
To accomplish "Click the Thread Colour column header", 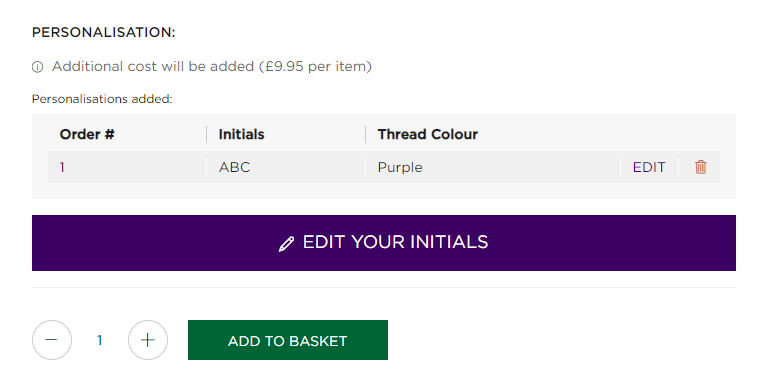I will pos(428,134).
